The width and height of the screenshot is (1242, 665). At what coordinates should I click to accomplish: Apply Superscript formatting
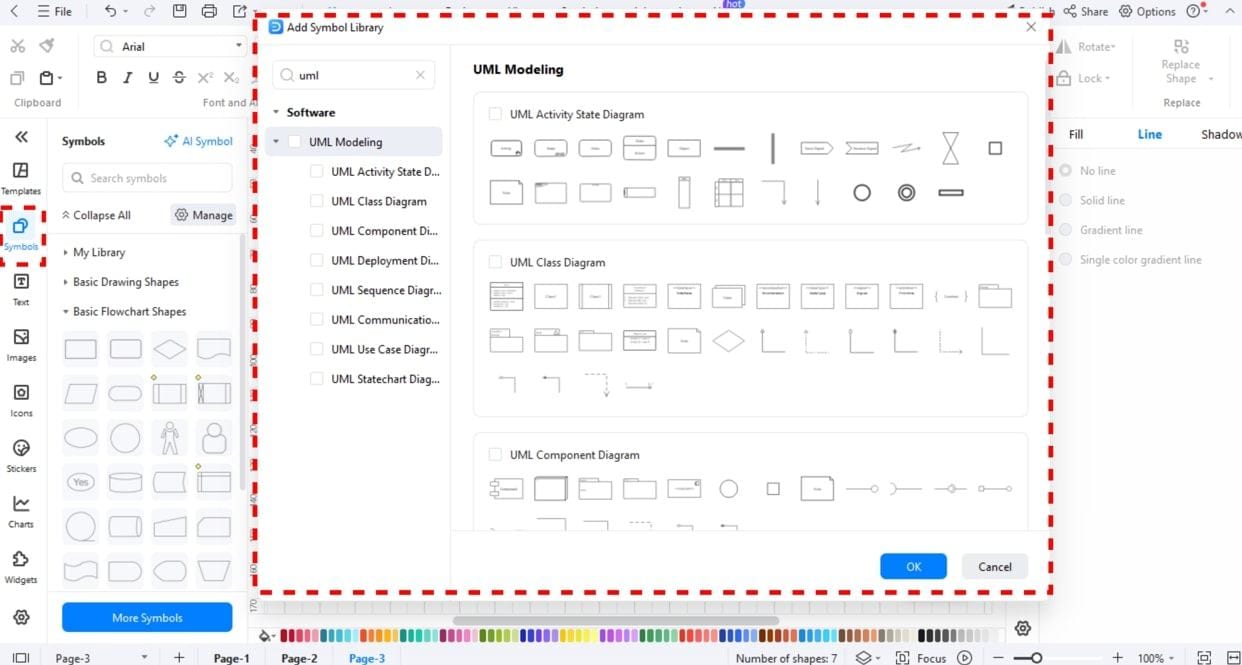point(205,78)
